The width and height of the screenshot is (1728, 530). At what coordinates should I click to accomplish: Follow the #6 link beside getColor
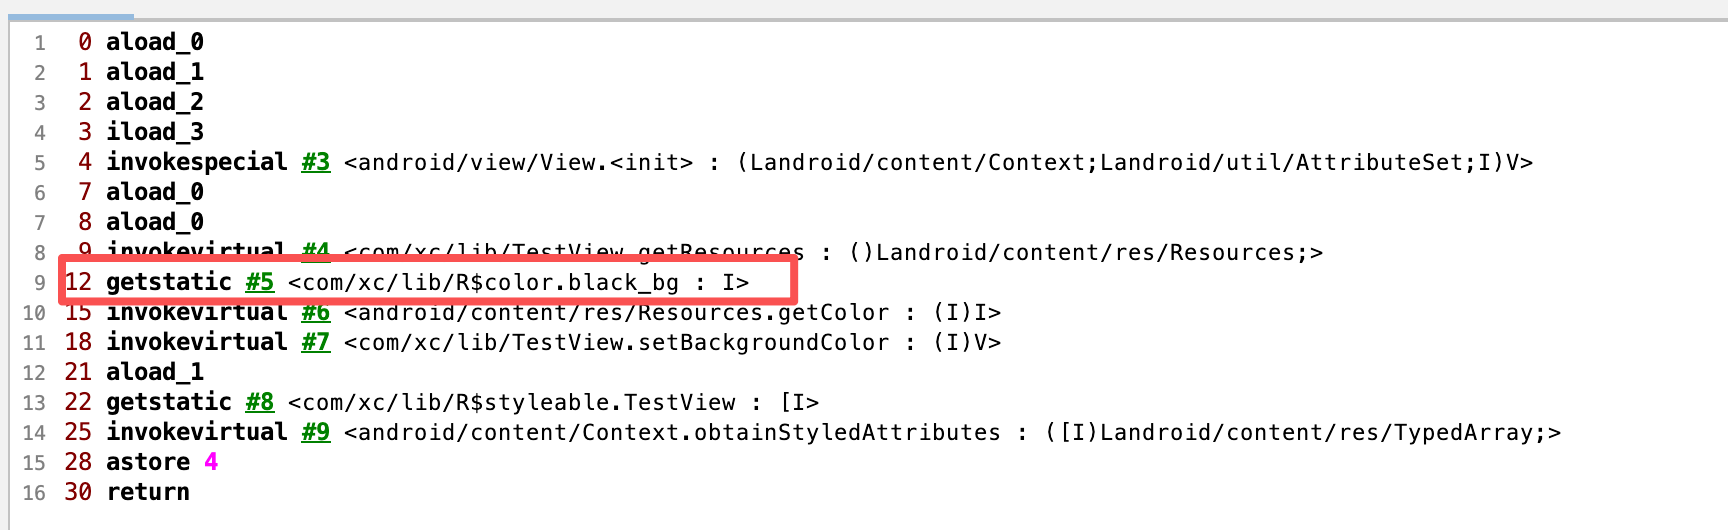click(x=316, y=313)
